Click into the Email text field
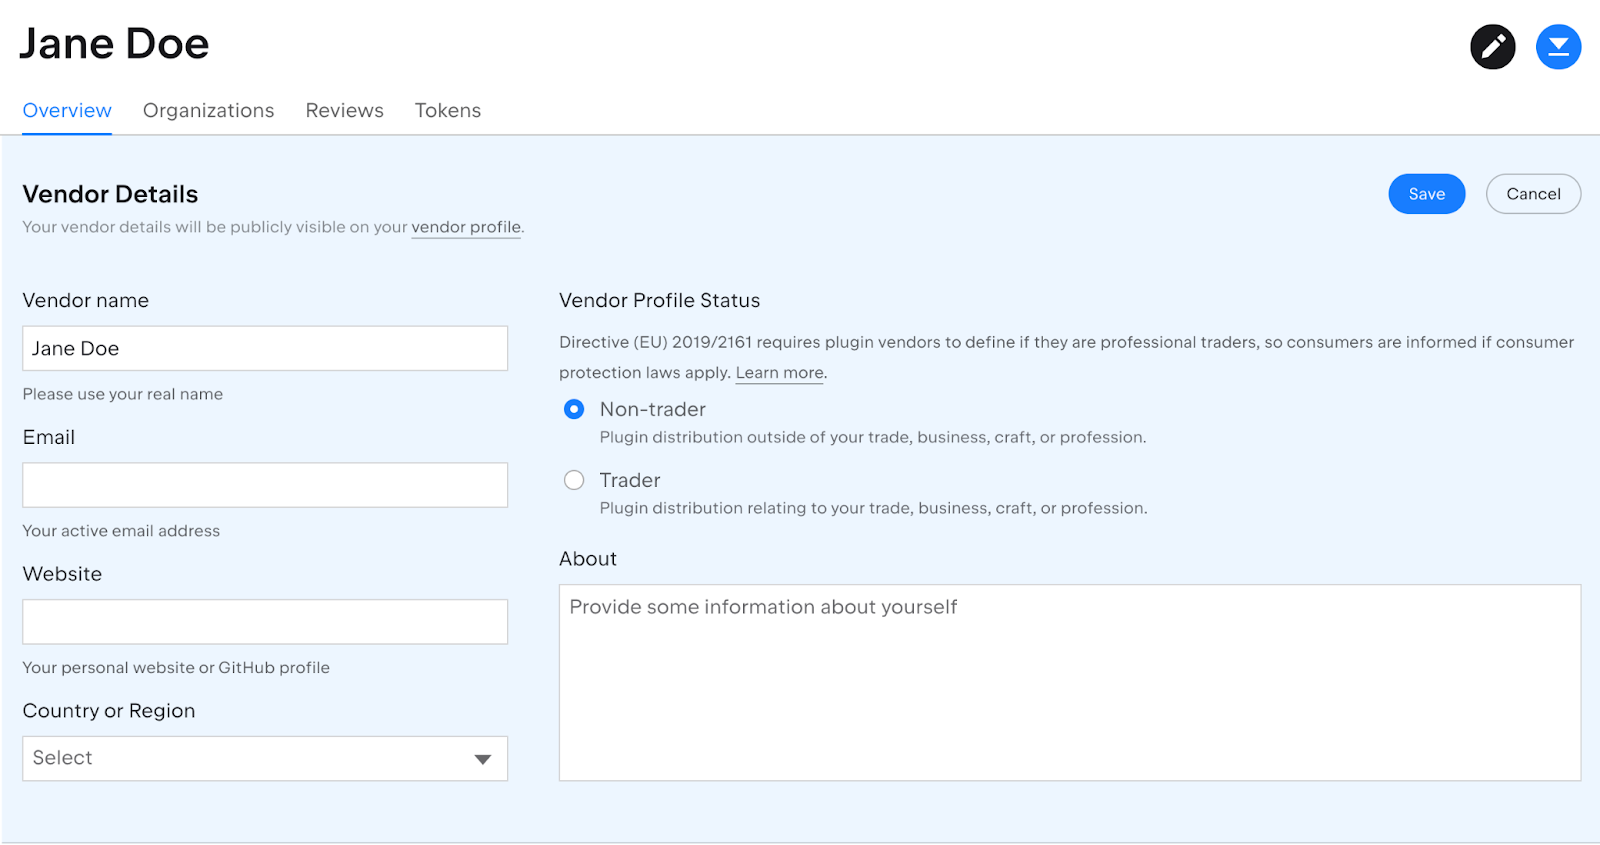Image resolution: width=1600 pixels, height=845 pixels. 265,485
